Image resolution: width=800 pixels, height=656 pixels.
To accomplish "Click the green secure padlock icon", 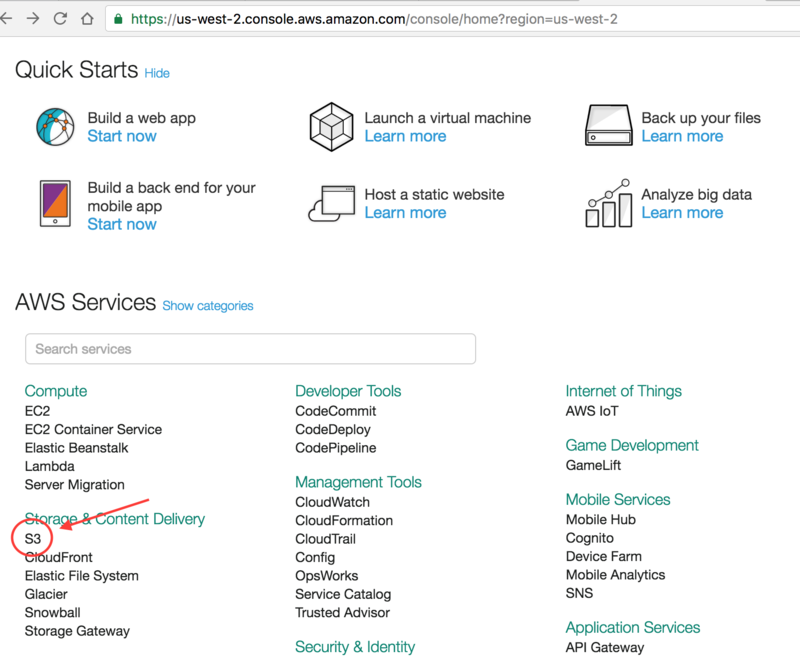I will click(118, 19).
